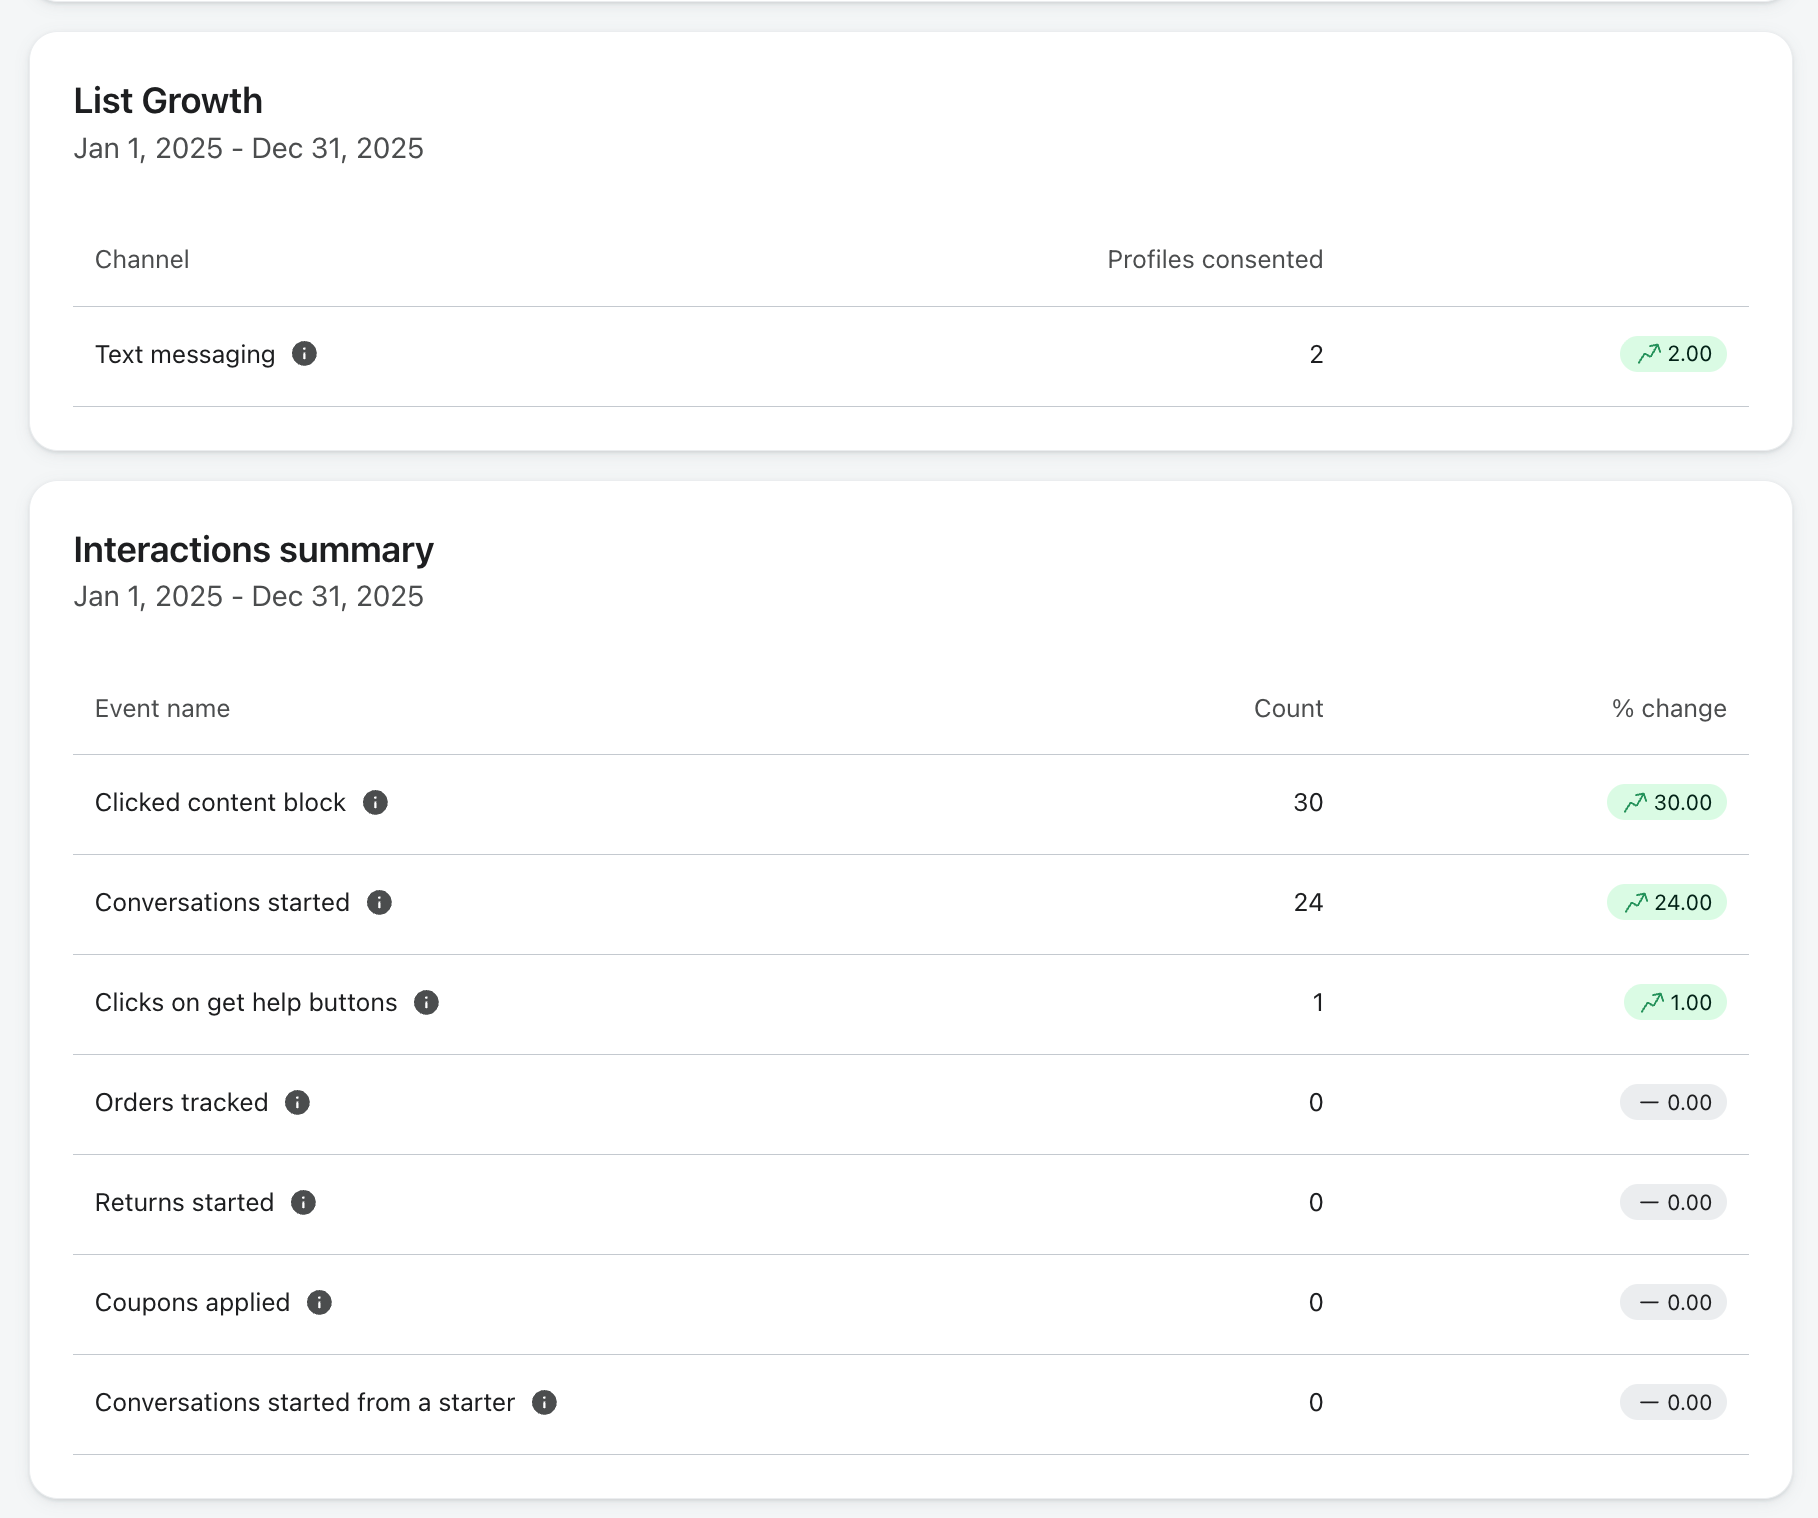Click info icon for Clicks on get help buttons
Screen dimensions: 1818x1518
pyautogui.click(x=426, y=1003)
